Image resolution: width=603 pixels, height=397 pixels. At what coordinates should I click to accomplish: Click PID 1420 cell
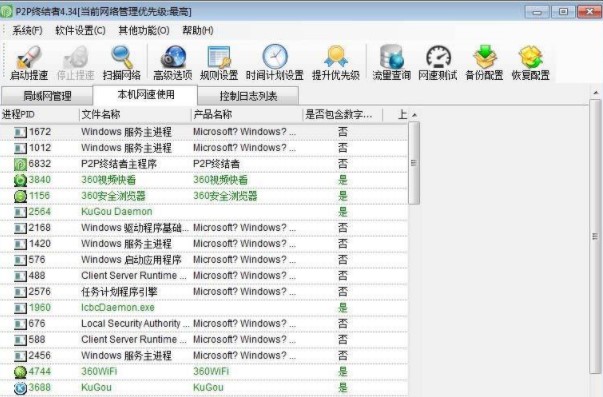[x=40, y=244]
